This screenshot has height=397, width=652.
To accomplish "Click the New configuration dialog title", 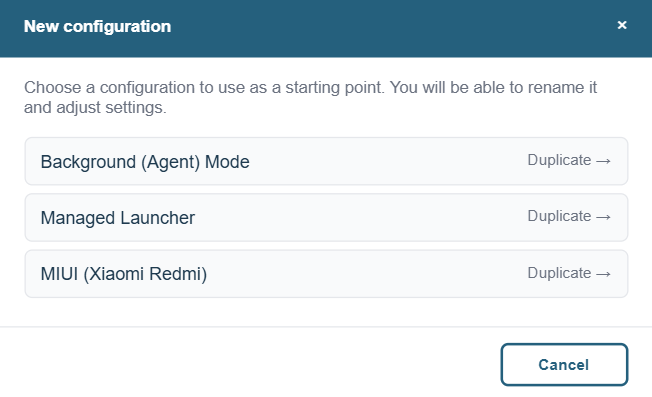I will pos(97,26).
